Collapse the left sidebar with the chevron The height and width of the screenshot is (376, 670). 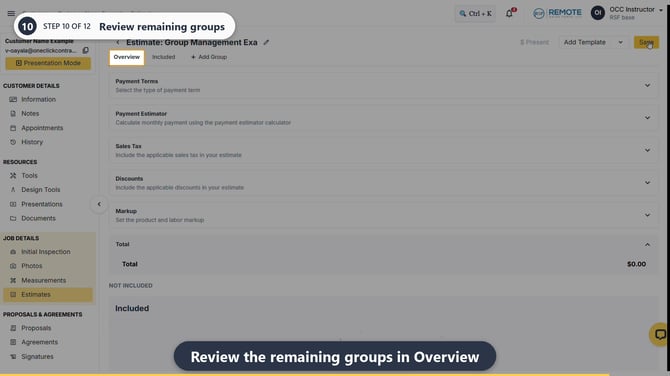pos(99,204)
